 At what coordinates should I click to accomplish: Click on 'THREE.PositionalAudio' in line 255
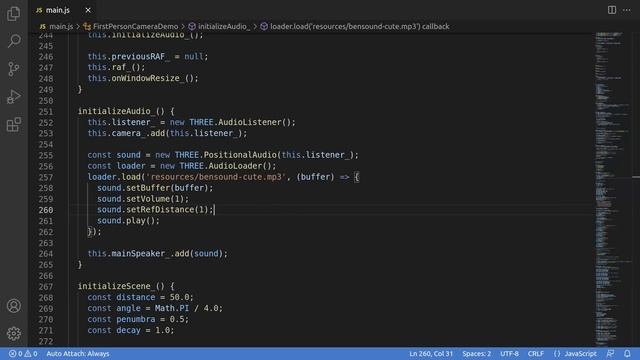225,155
